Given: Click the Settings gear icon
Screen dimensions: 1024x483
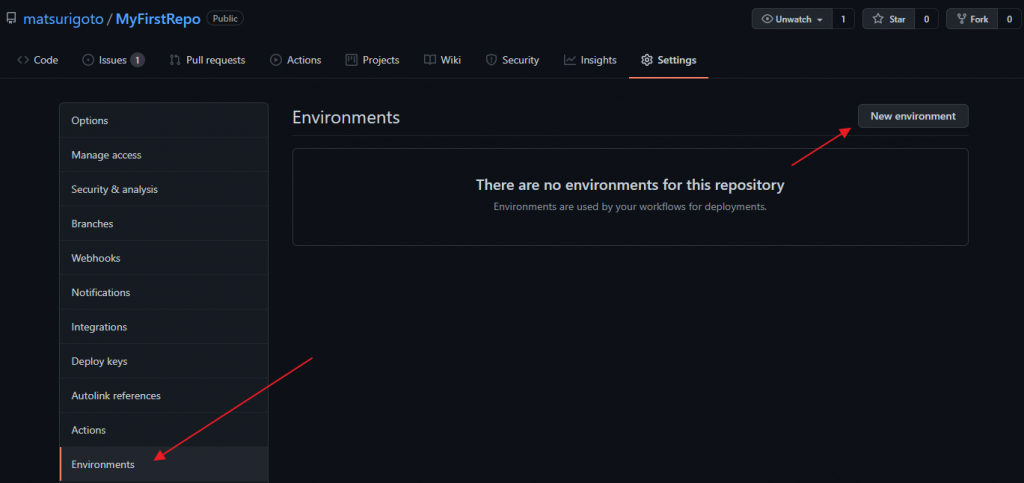Looking at the screenshot, I should coord(647,60).
